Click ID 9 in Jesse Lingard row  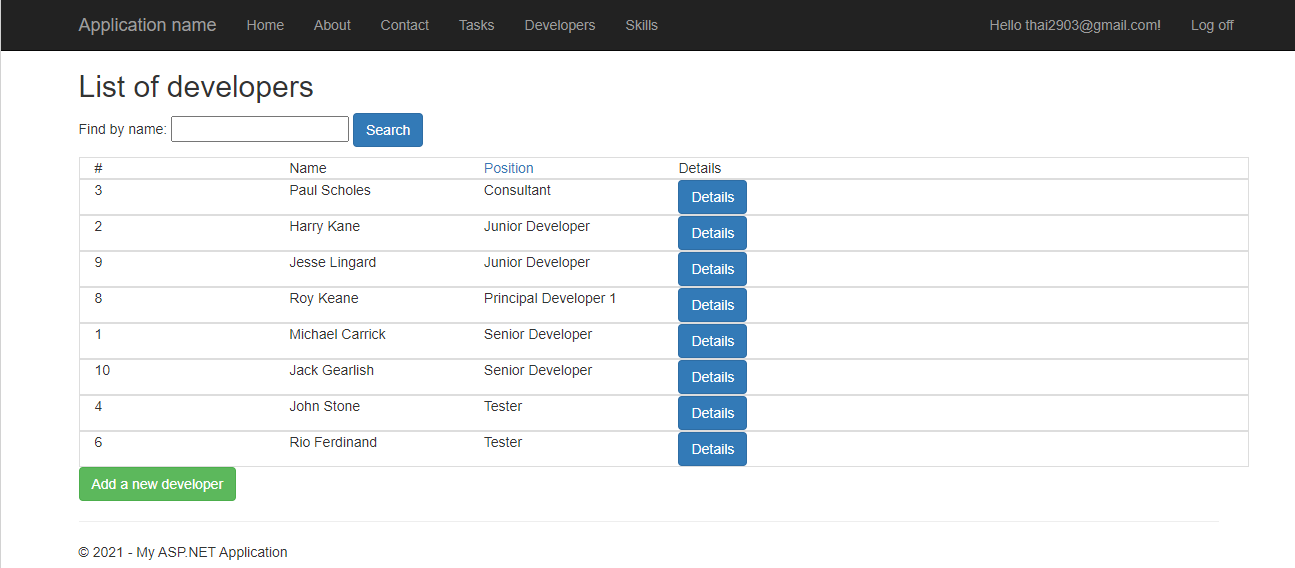(98, 262)
